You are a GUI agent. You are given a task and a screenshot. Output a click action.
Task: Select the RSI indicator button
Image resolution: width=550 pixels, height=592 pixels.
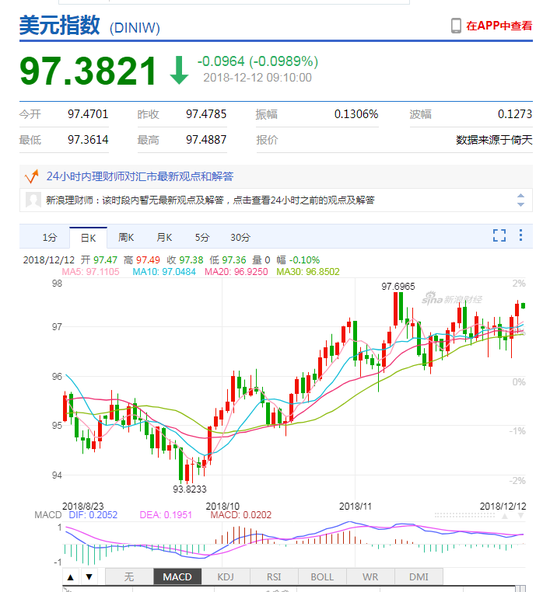tap(274, 577)
